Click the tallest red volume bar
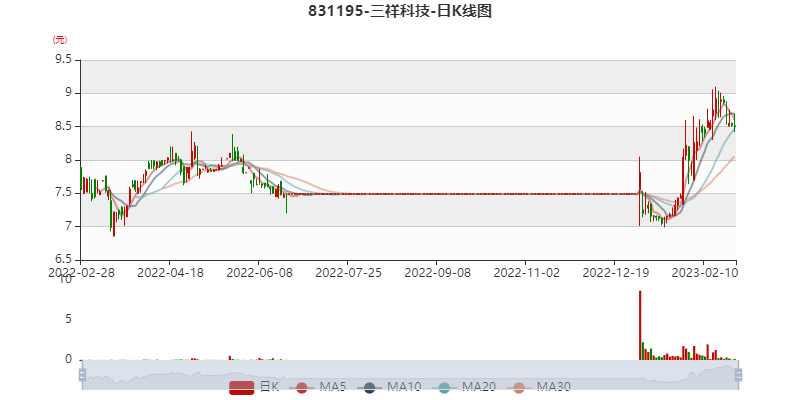 [x=640, y=325]
